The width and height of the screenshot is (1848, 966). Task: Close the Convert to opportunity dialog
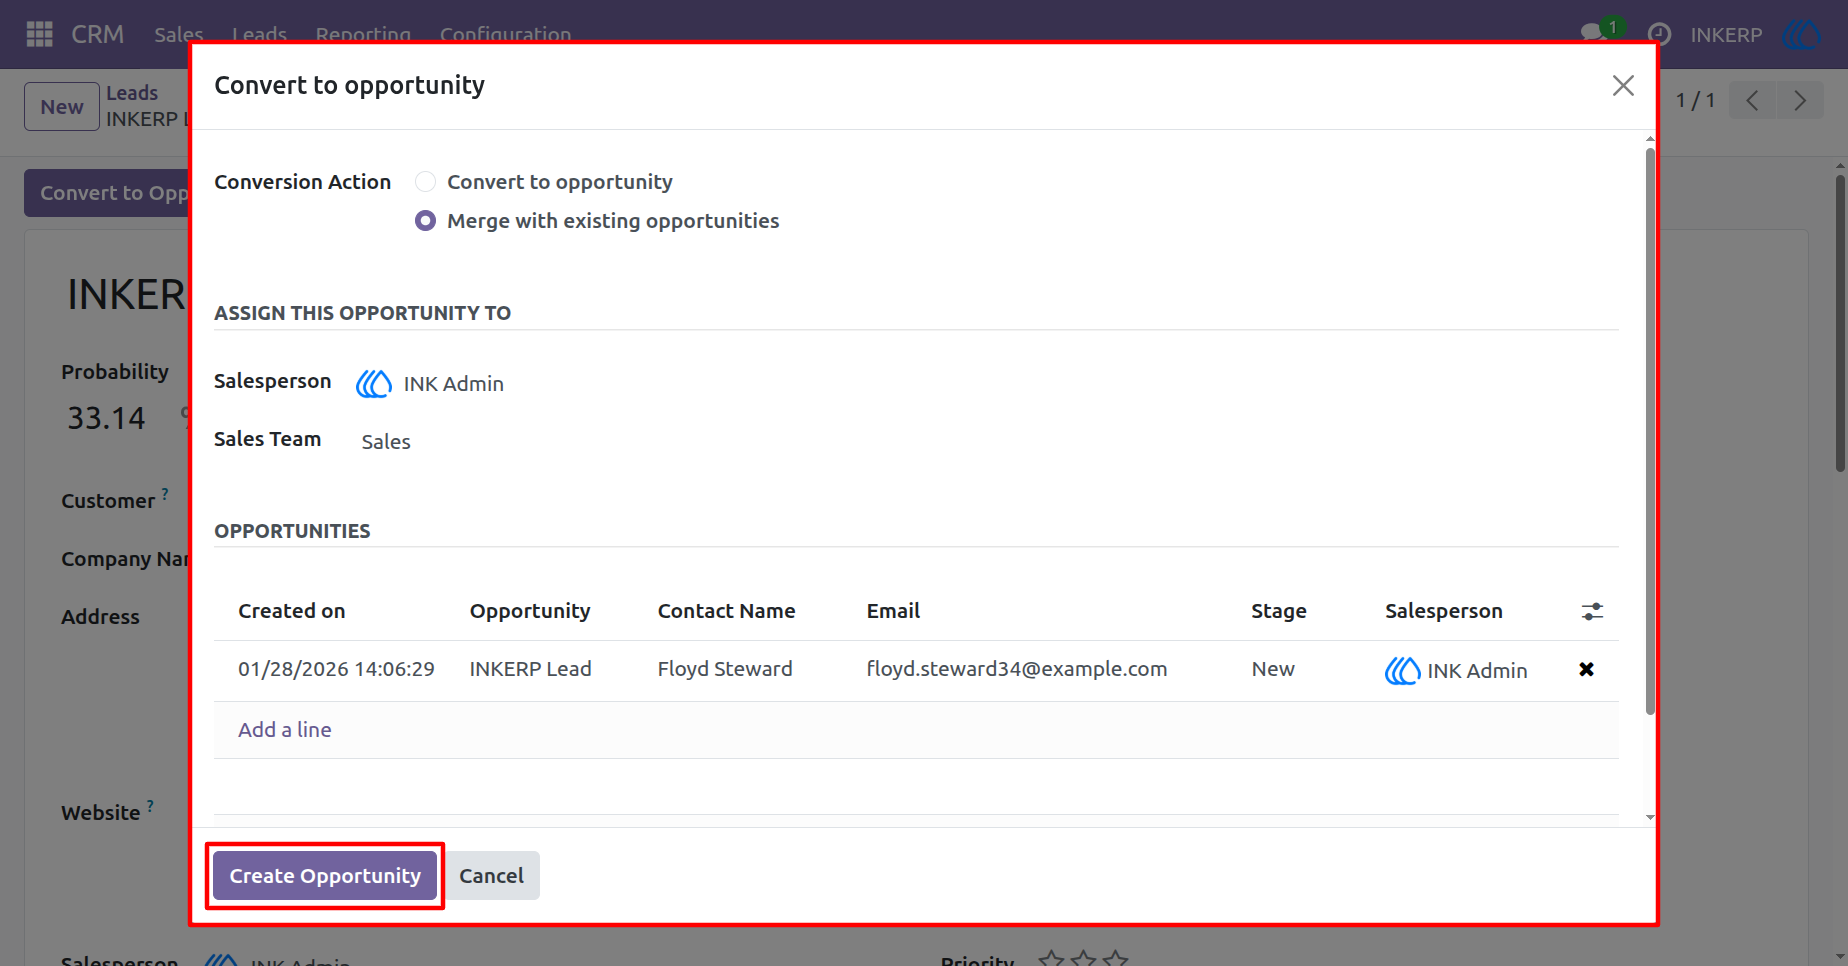(x=1623, y=86)
